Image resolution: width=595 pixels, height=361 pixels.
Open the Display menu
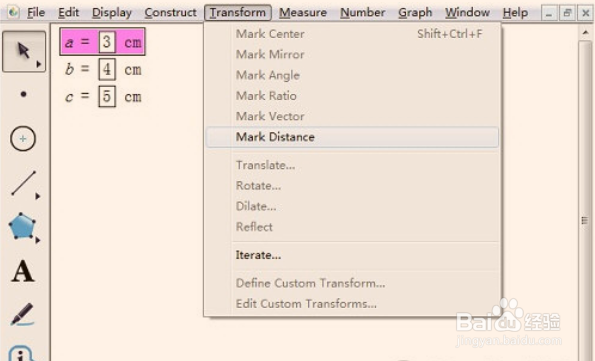[x=112, y=13]
